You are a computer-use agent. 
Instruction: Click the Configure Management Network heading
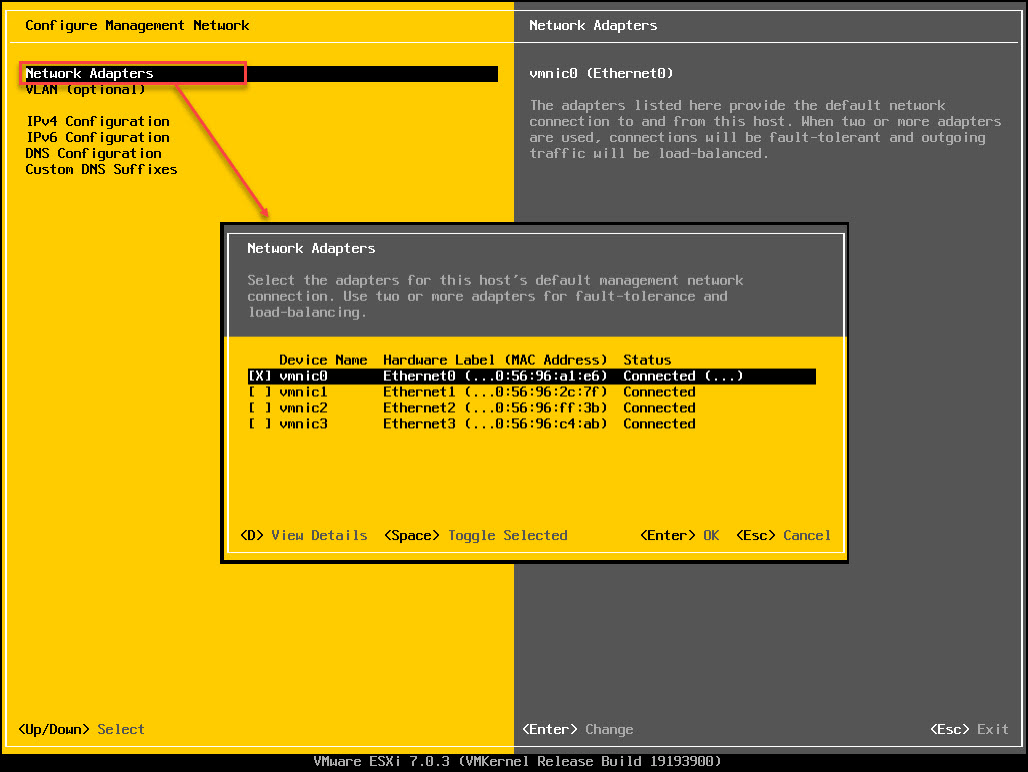pyautogui.click(x=137, y=26)
